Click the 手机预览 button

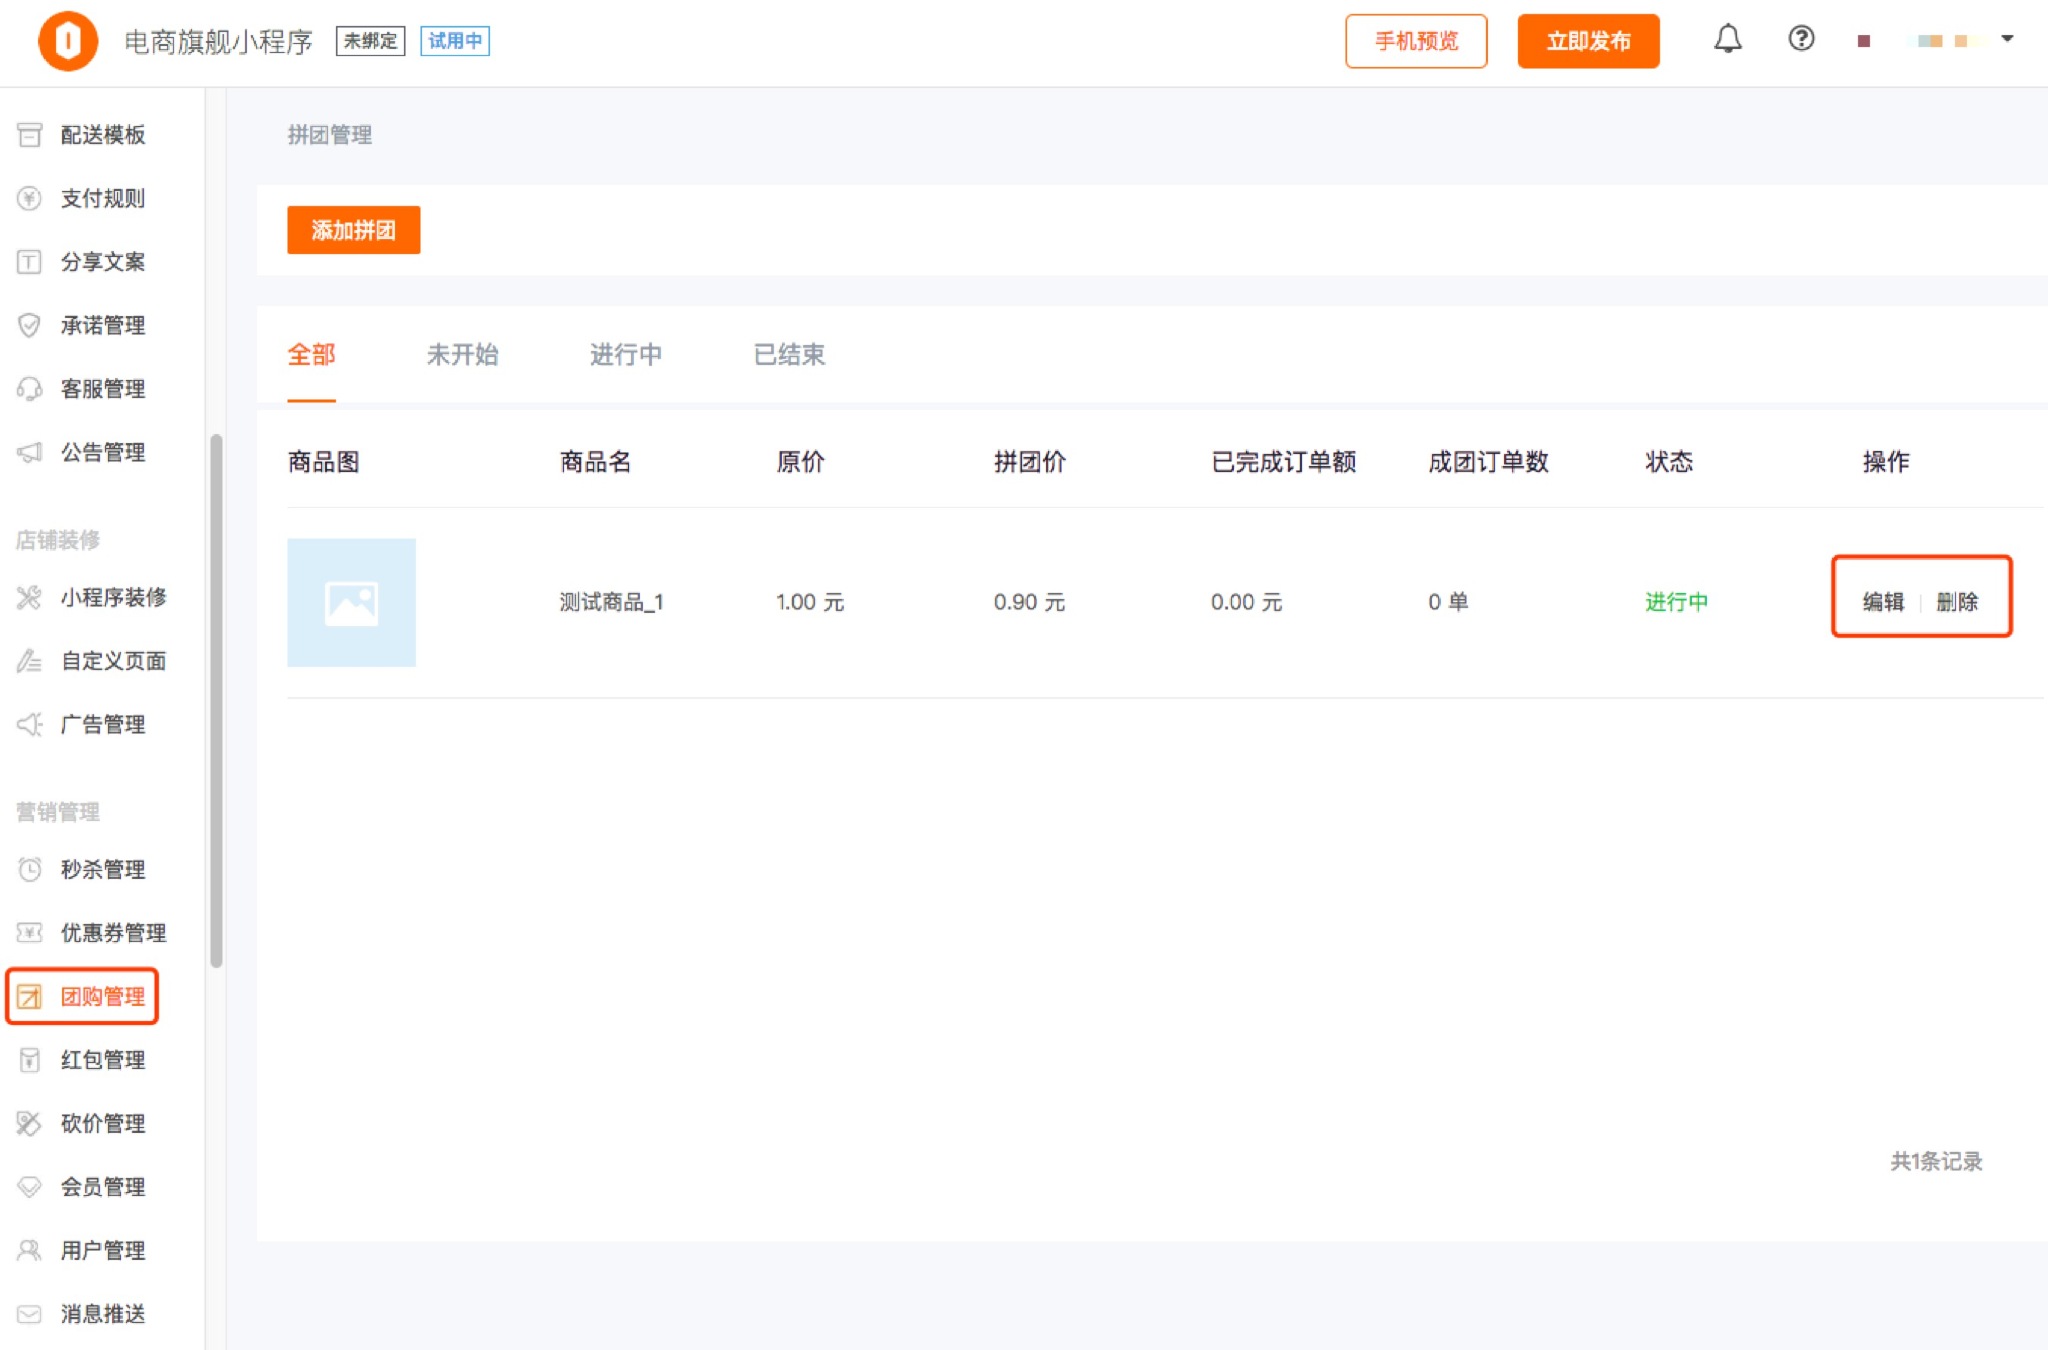pyautogui.click(x=1415, y=41)
